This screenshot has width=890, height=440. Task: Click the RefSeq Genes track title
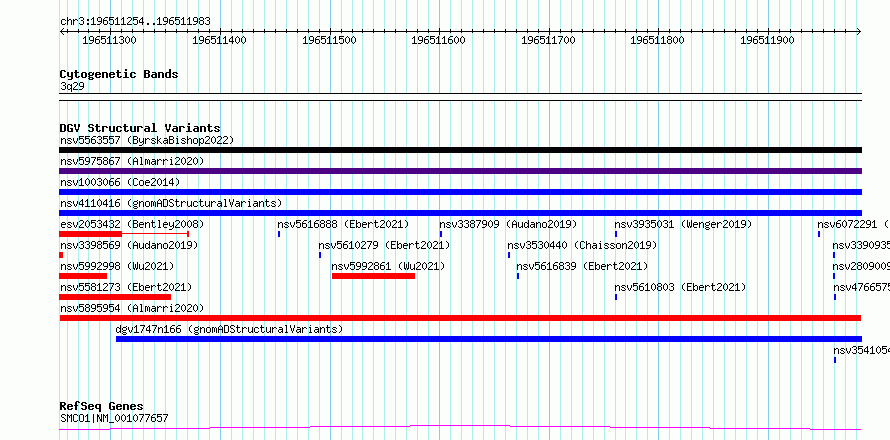(x=102, y=406)
